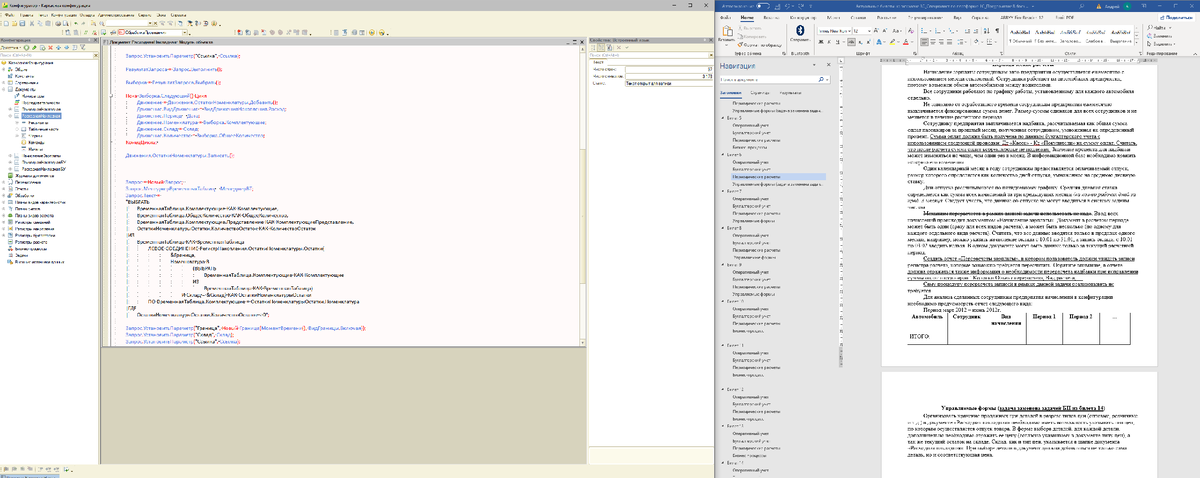Open Рецензирование tab in Word ribbon
The height and width of the screenshot is (478, 1200).
tap(926, 18)
